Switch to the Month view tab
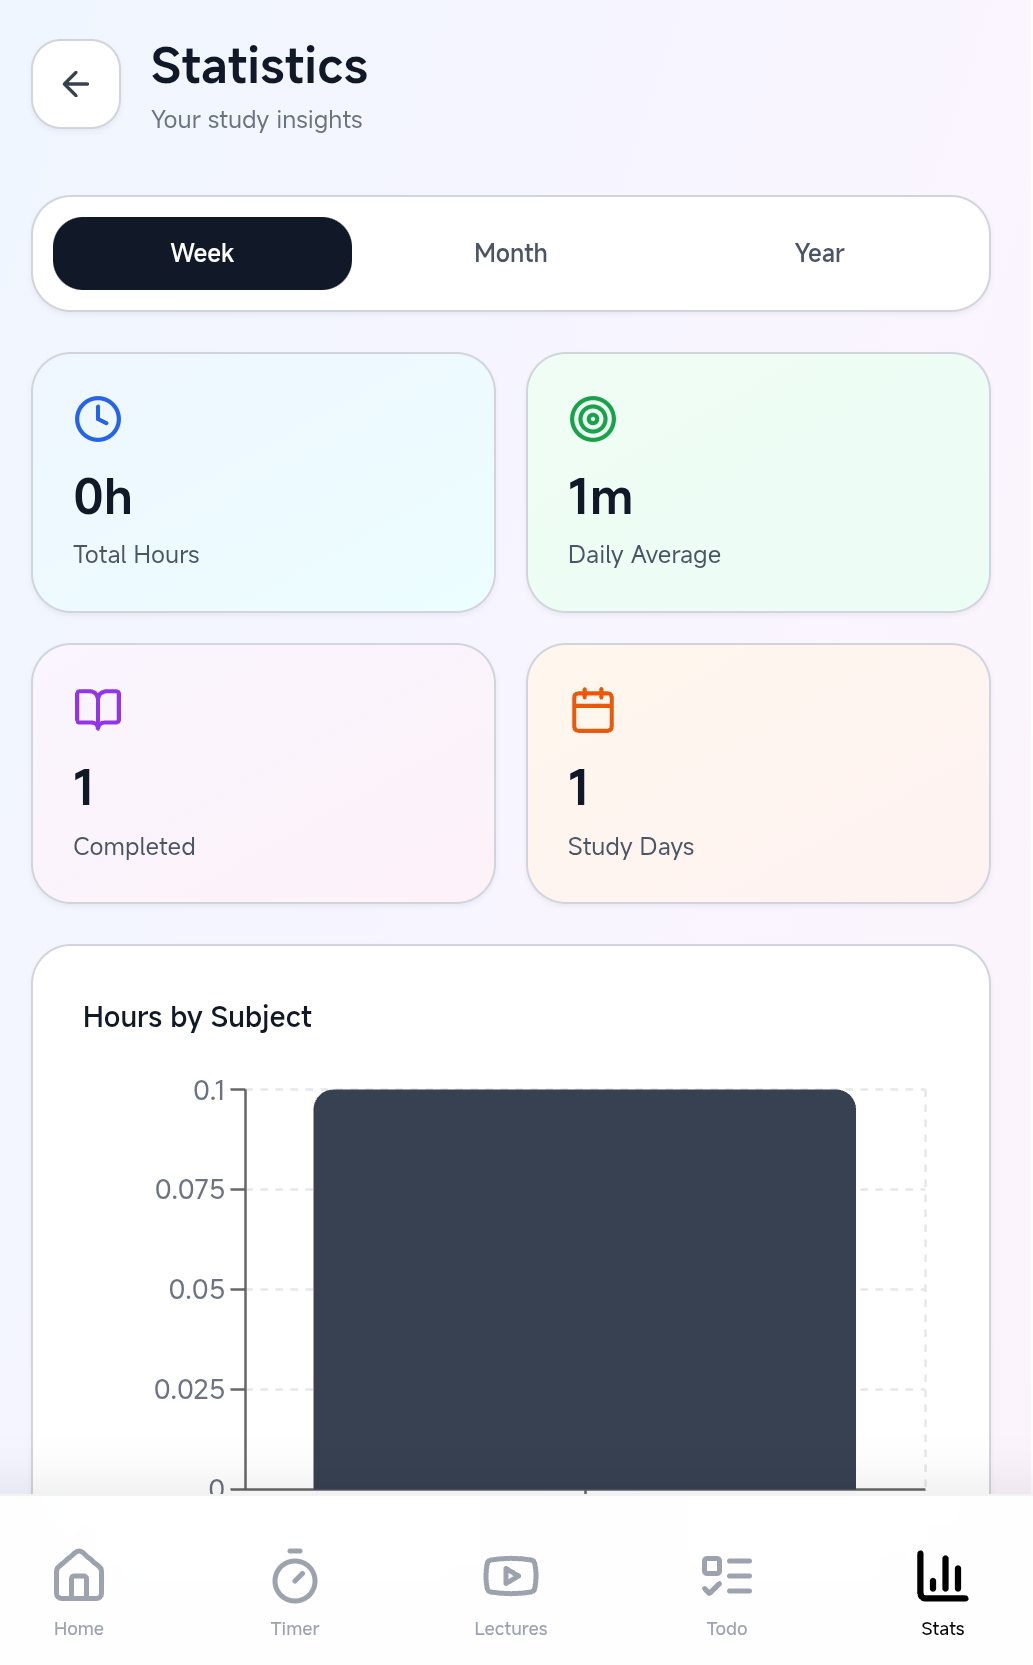This screenshot has width=1033, height=1665. coord(511,253)
